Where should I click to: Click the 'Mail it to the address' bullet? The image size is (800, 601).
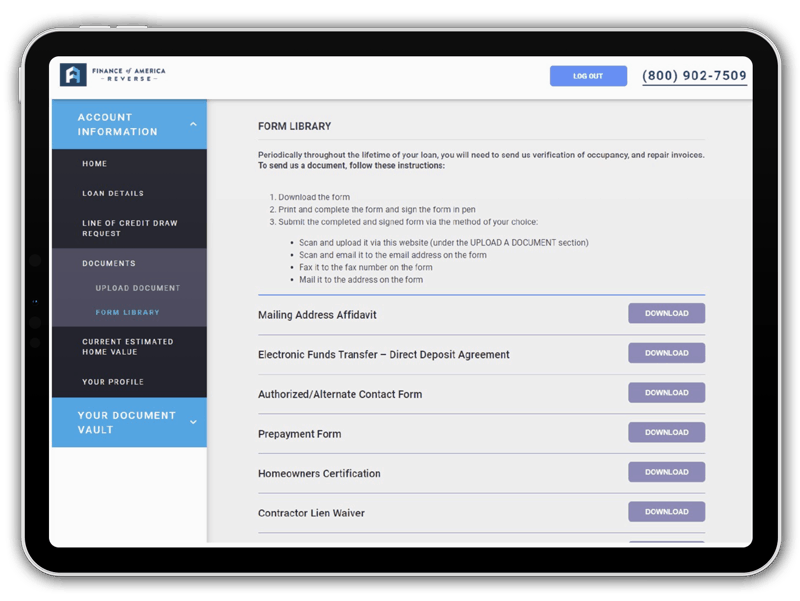tap(361, 280)
